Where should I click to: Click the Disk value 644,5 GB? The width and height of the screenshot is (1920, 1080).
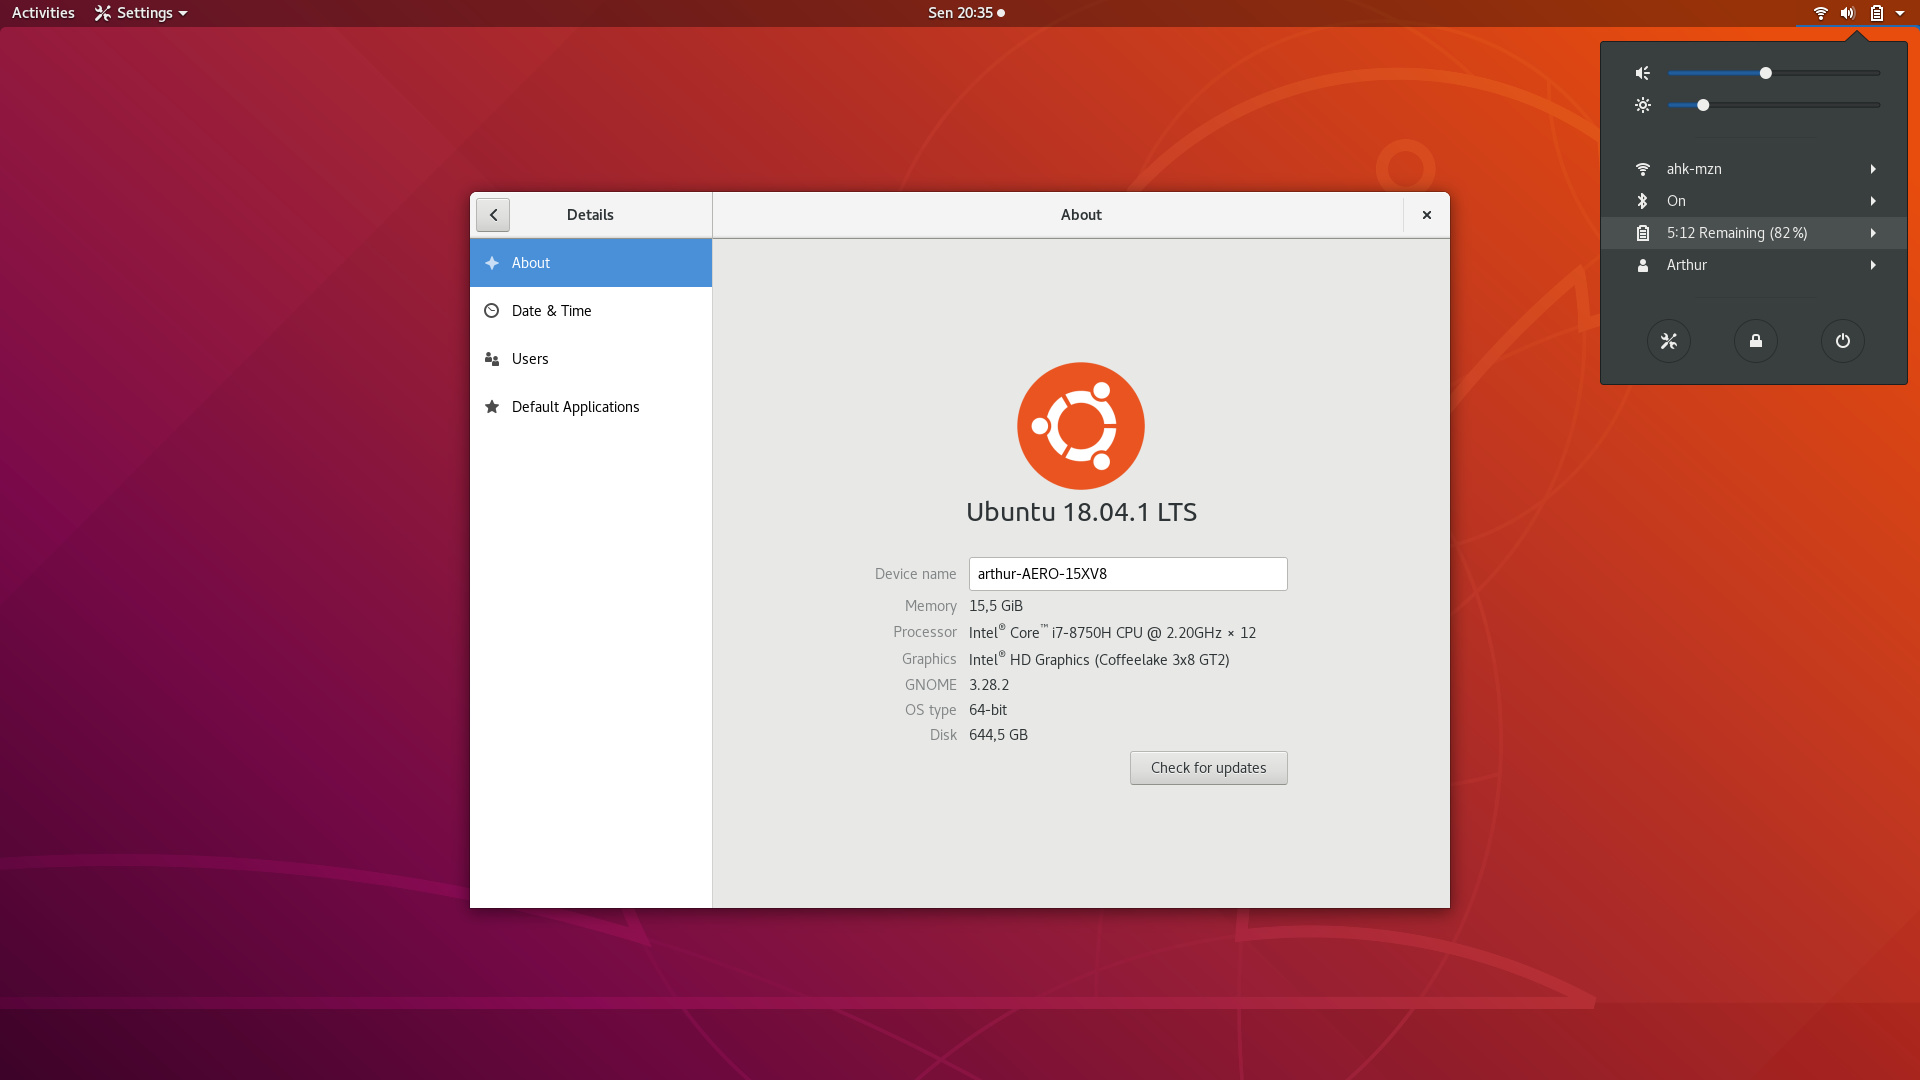[x=998, y=735]
